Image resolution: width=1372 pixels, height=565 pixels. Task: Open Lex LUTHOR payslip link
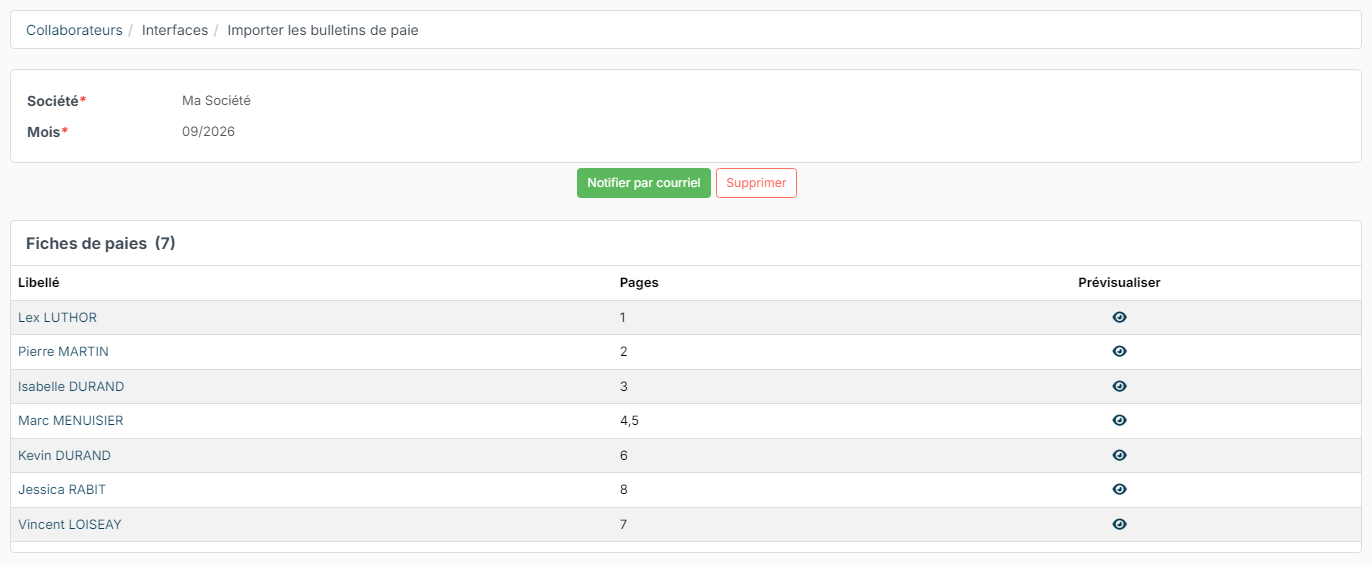click(x=57, y=317)
